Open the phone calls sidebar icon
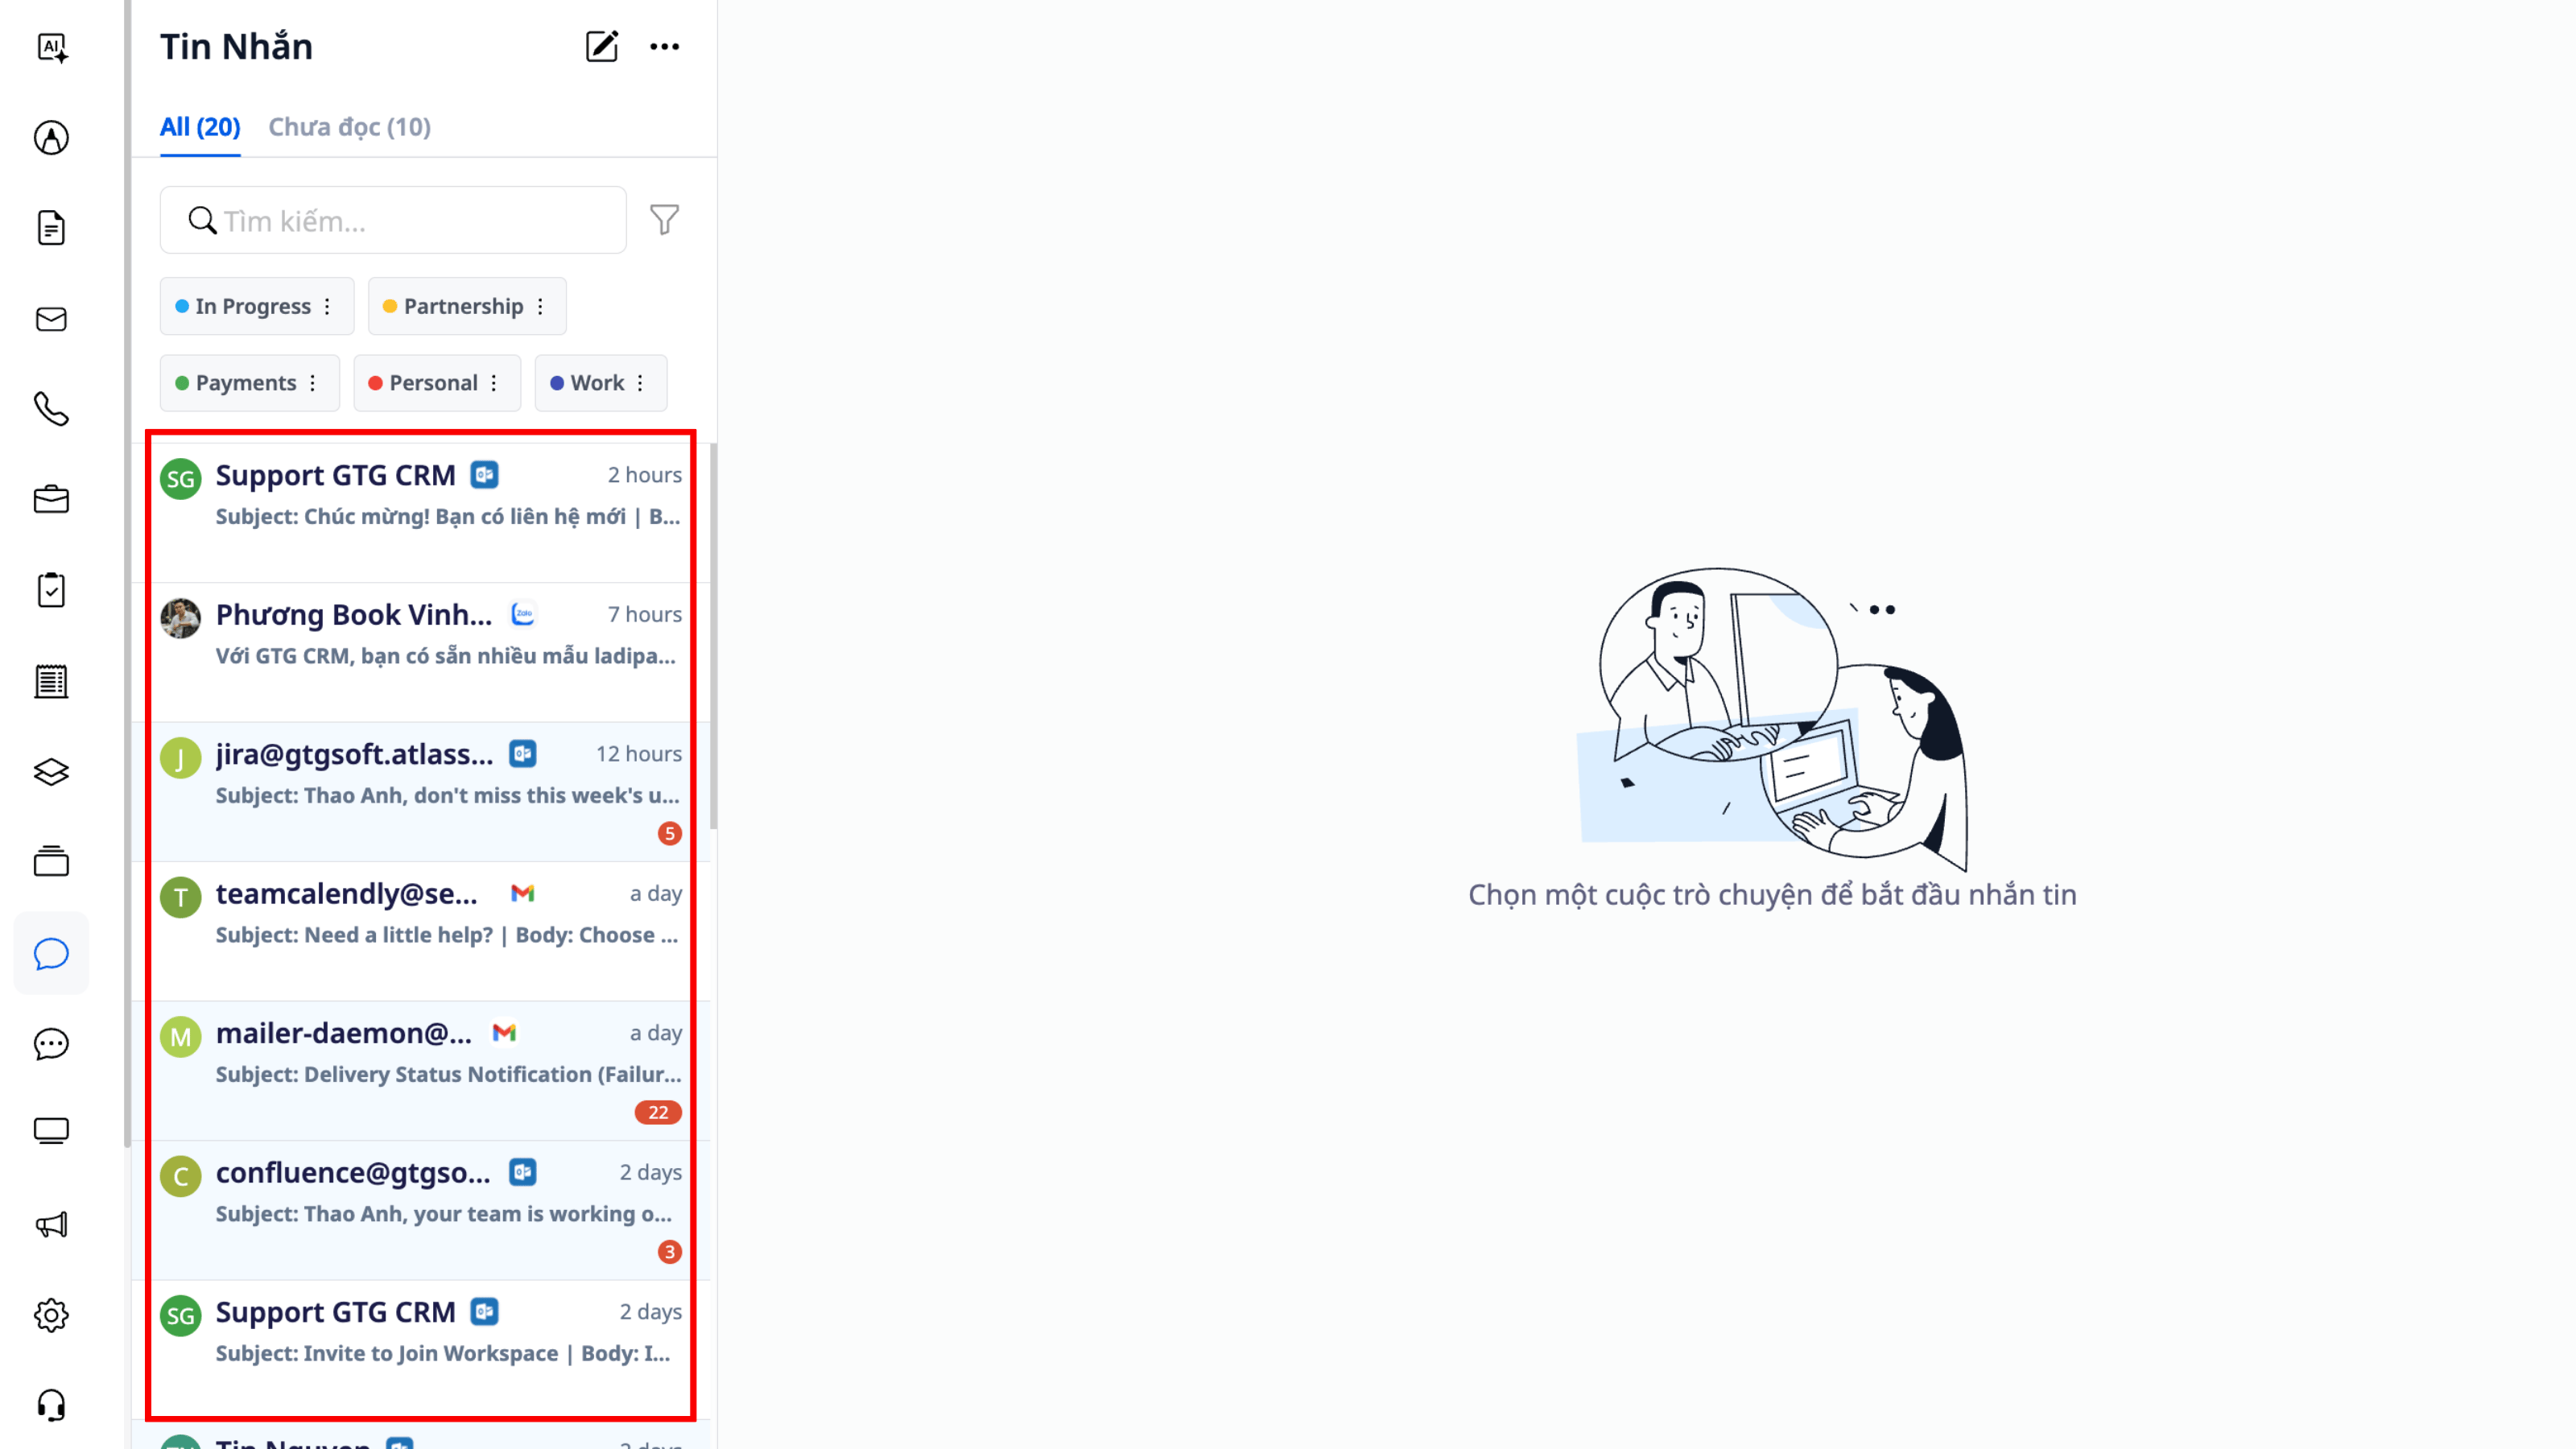2576x1449 pixels. pos(51,409)
